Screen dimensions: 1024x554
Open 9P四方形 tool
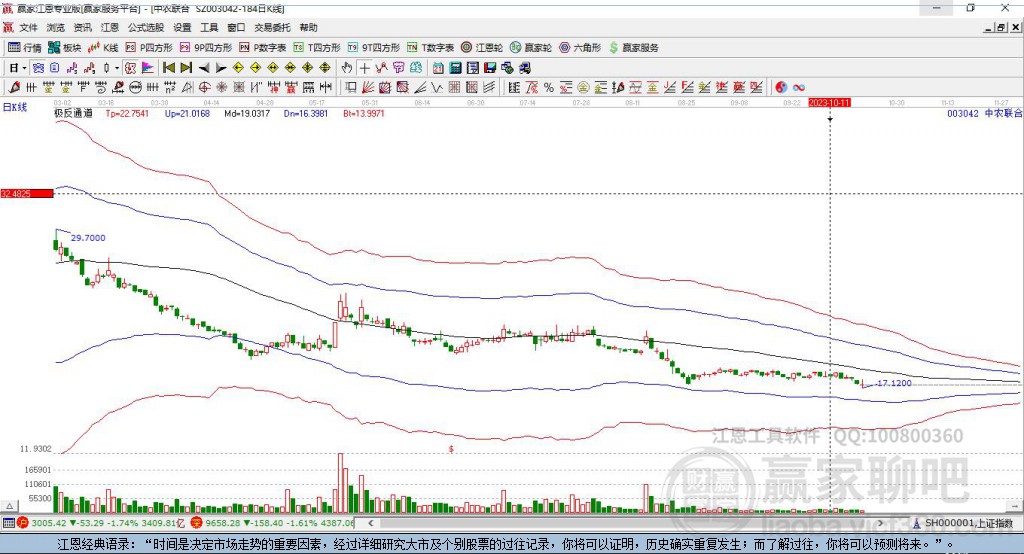click(206, 48)
